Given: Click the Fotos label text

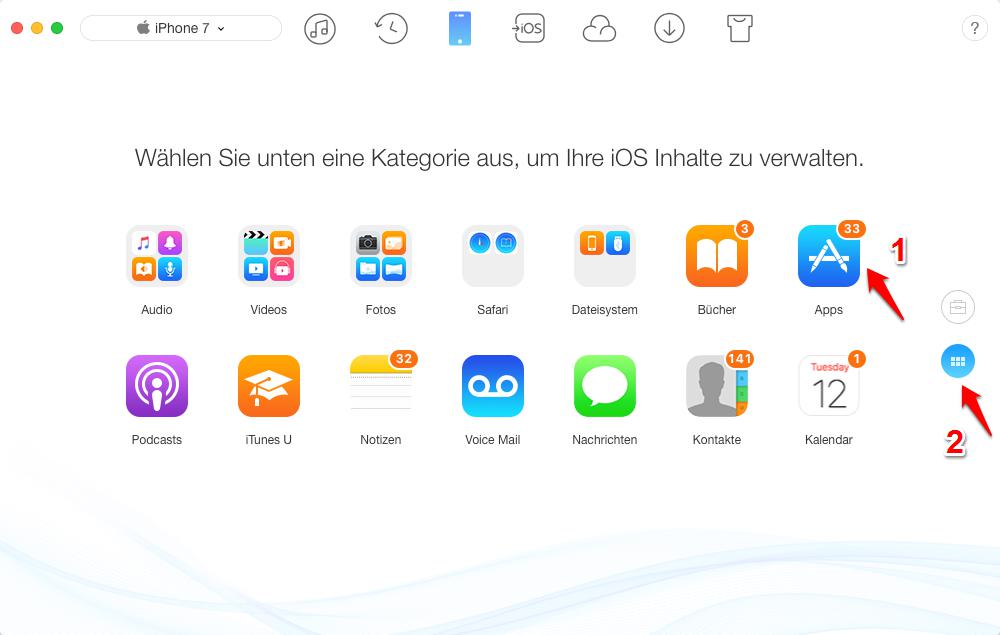Looking at the screenshot, I should coord(381,310).
